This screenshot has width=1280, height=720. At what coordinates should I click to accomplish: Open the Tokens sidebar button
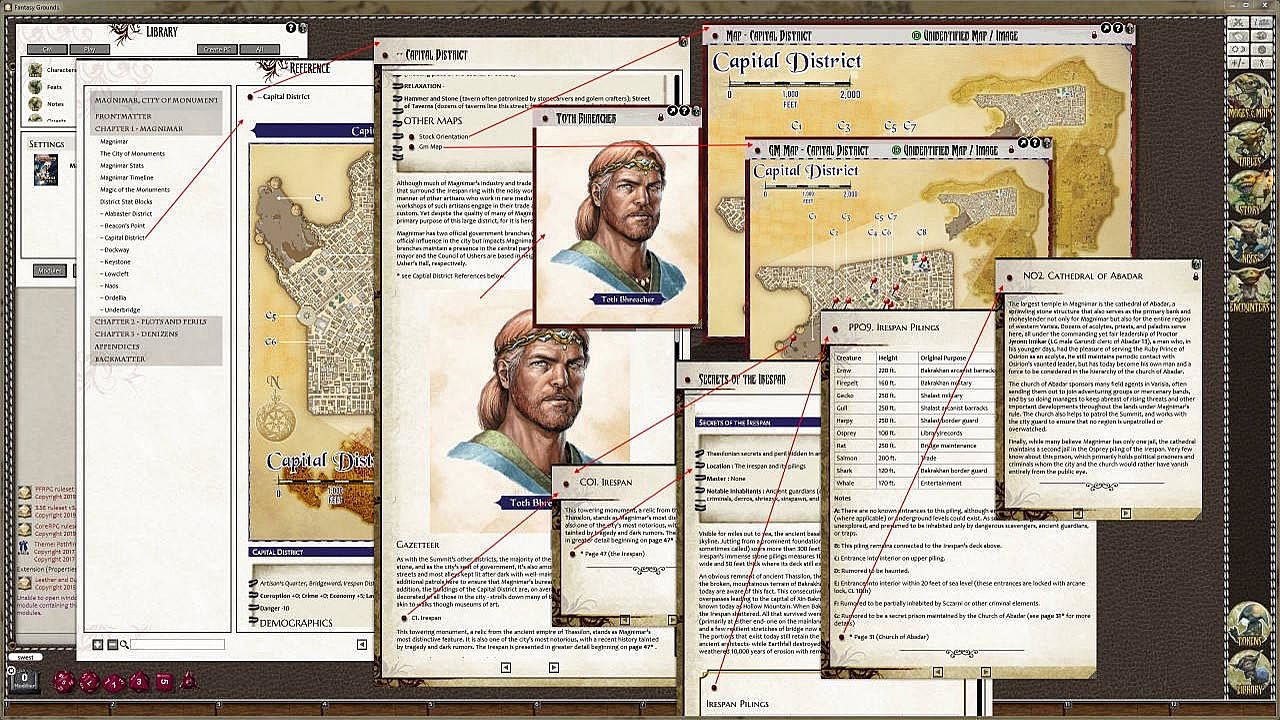pos(1250,623)
